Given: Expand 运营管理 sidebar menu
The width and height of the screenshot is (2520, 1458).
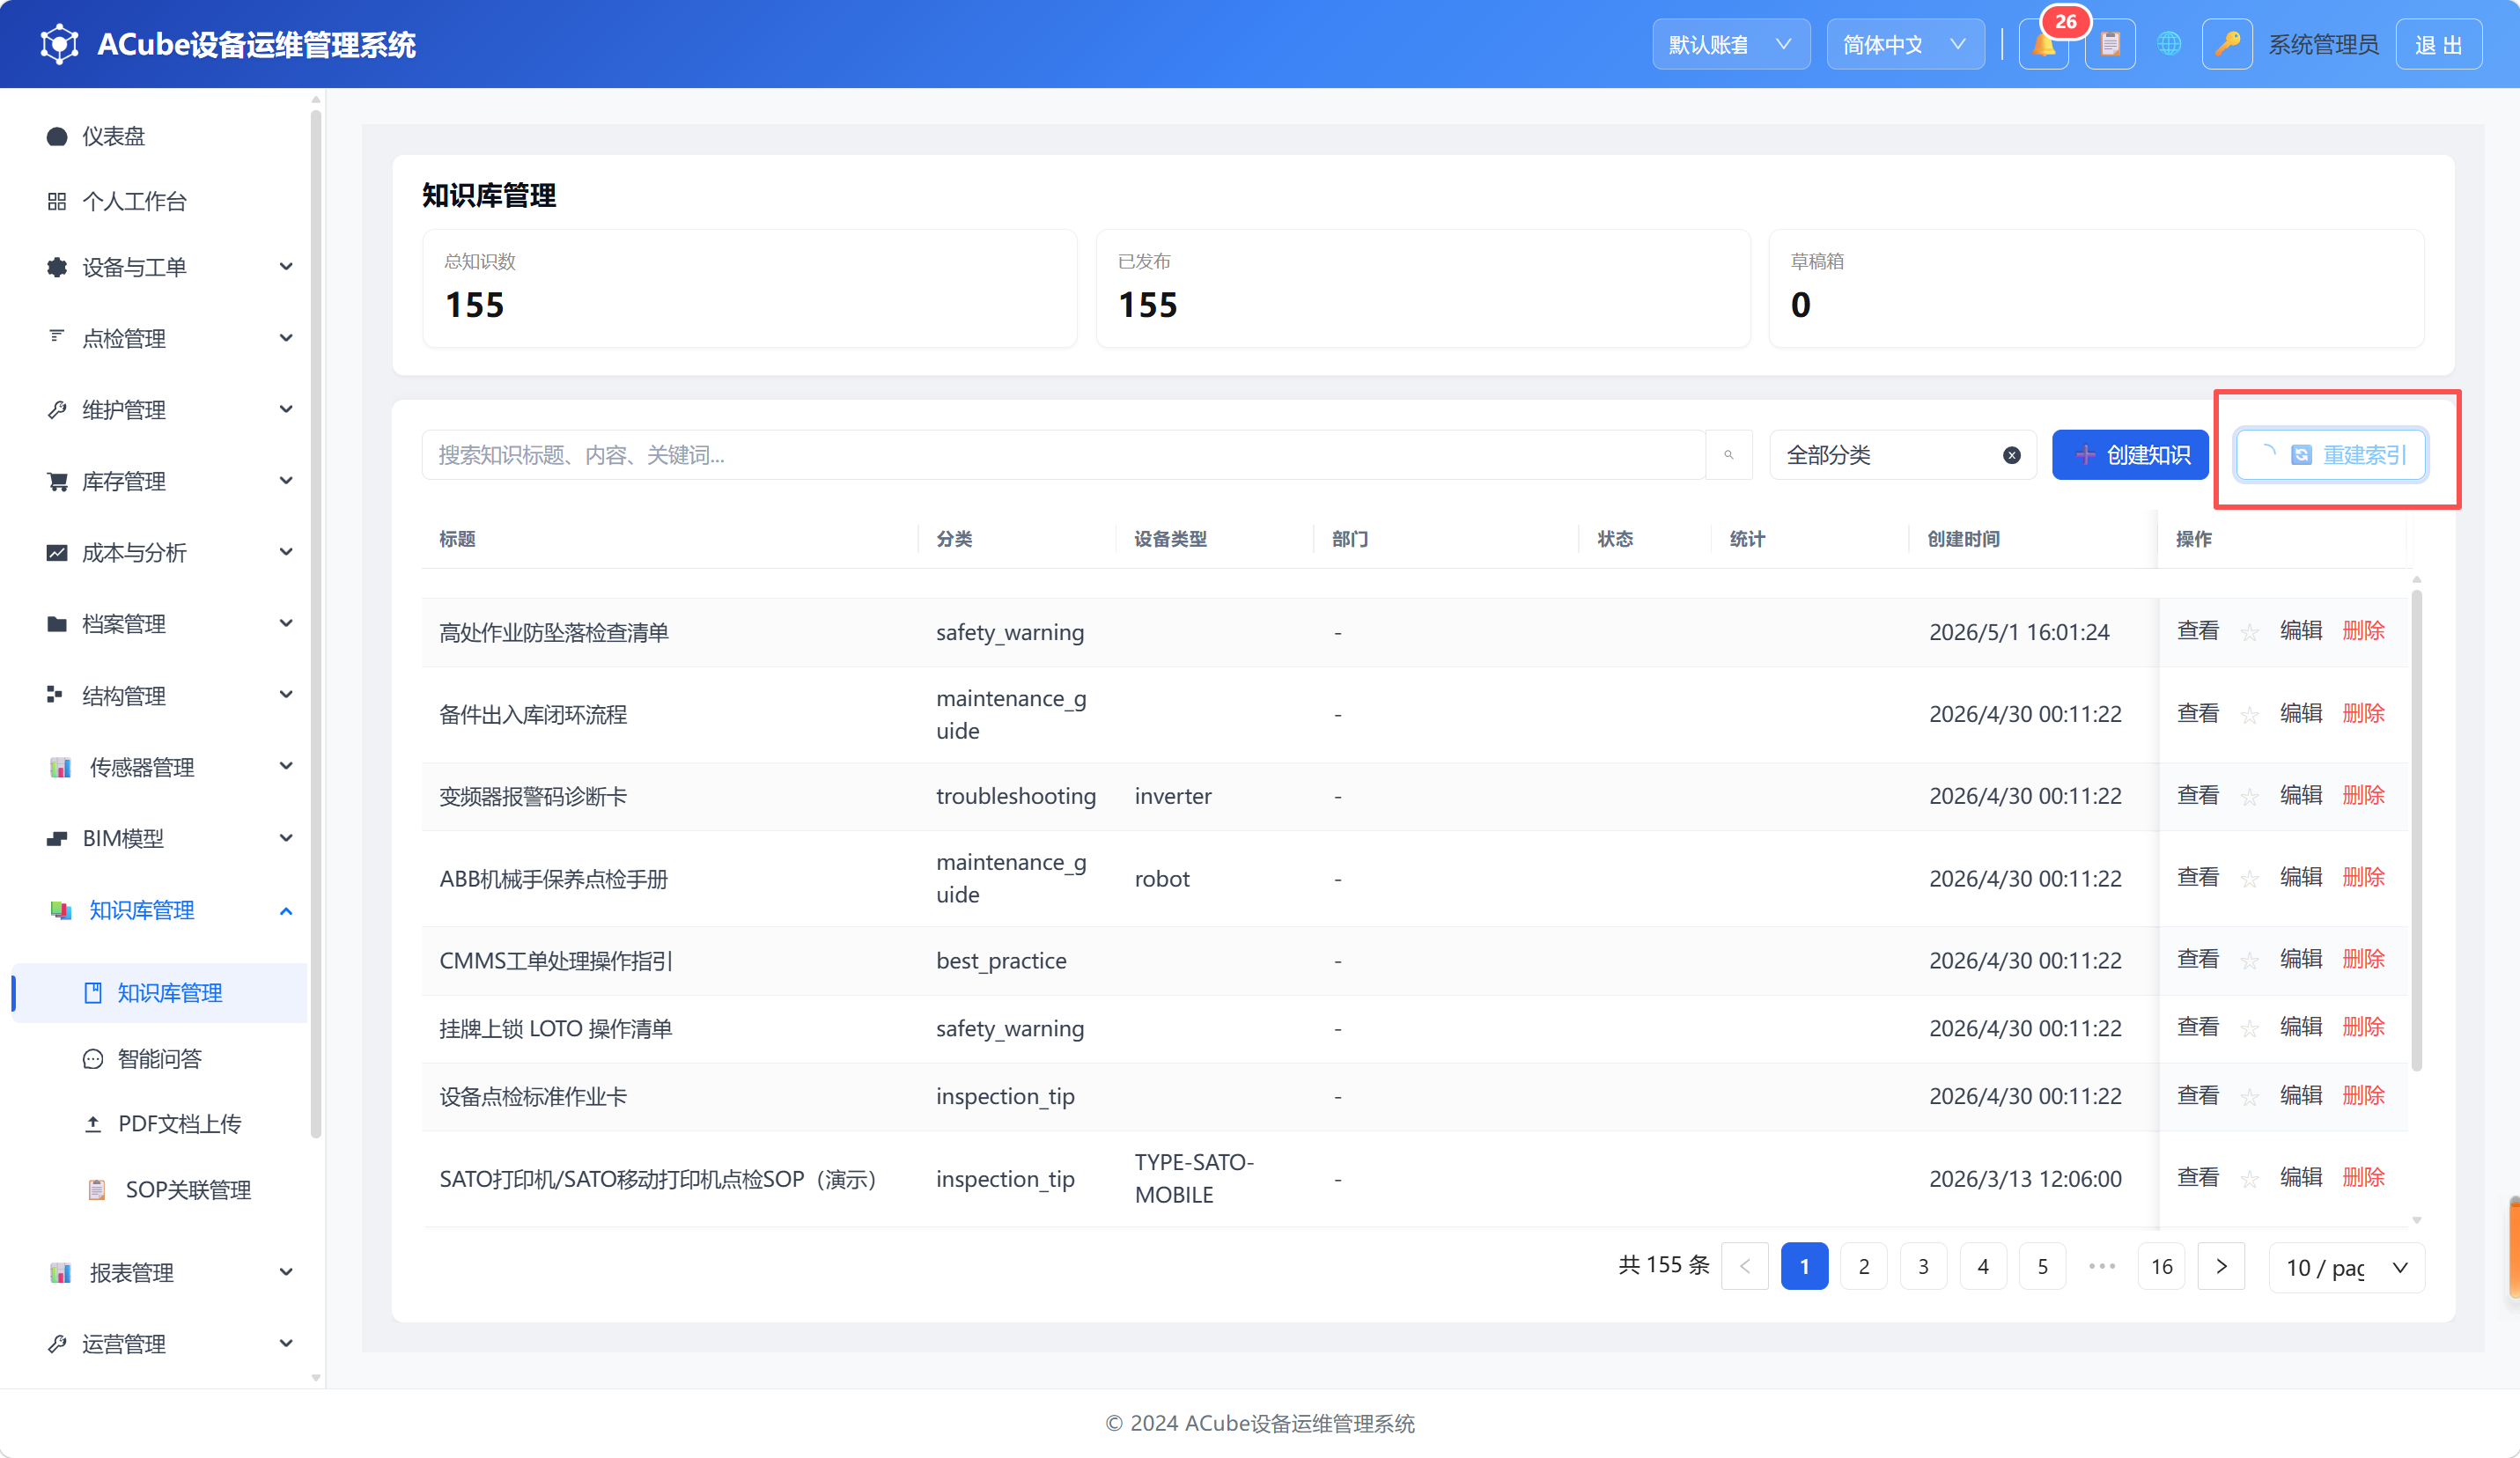Looking at the screenshot, I should point(160,1344).
